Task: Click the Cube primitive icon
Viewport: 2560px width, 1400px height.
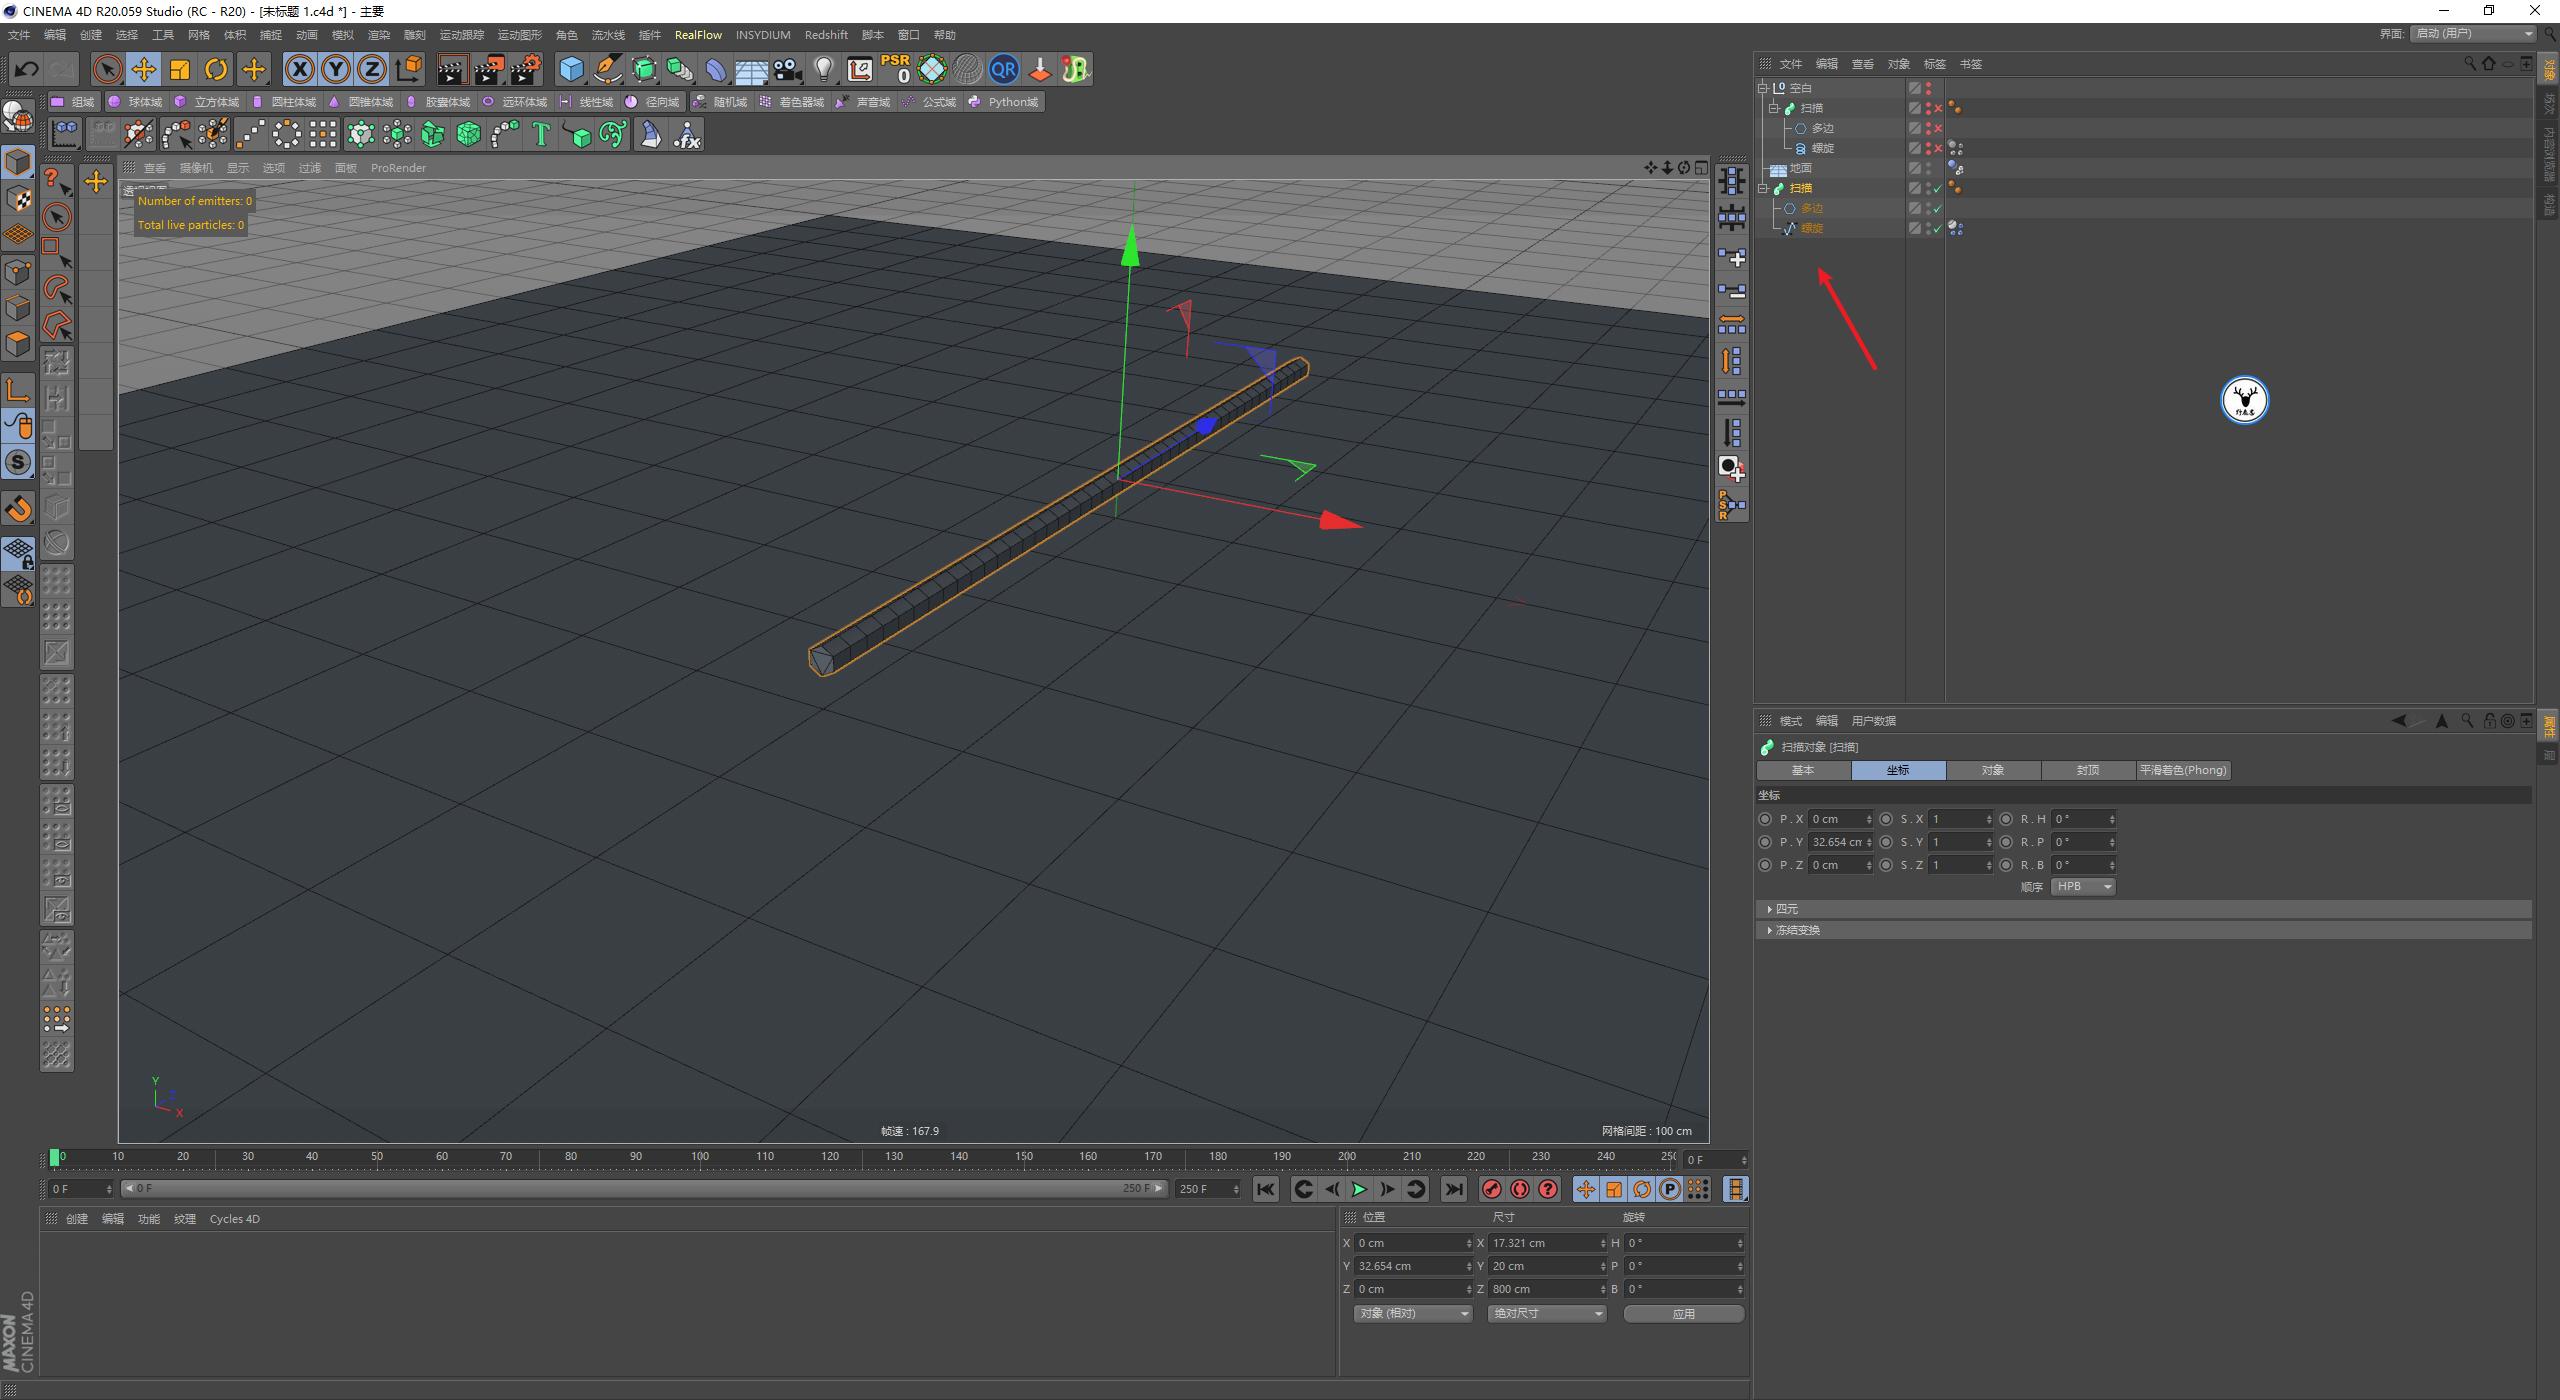Action: (571, 69)
